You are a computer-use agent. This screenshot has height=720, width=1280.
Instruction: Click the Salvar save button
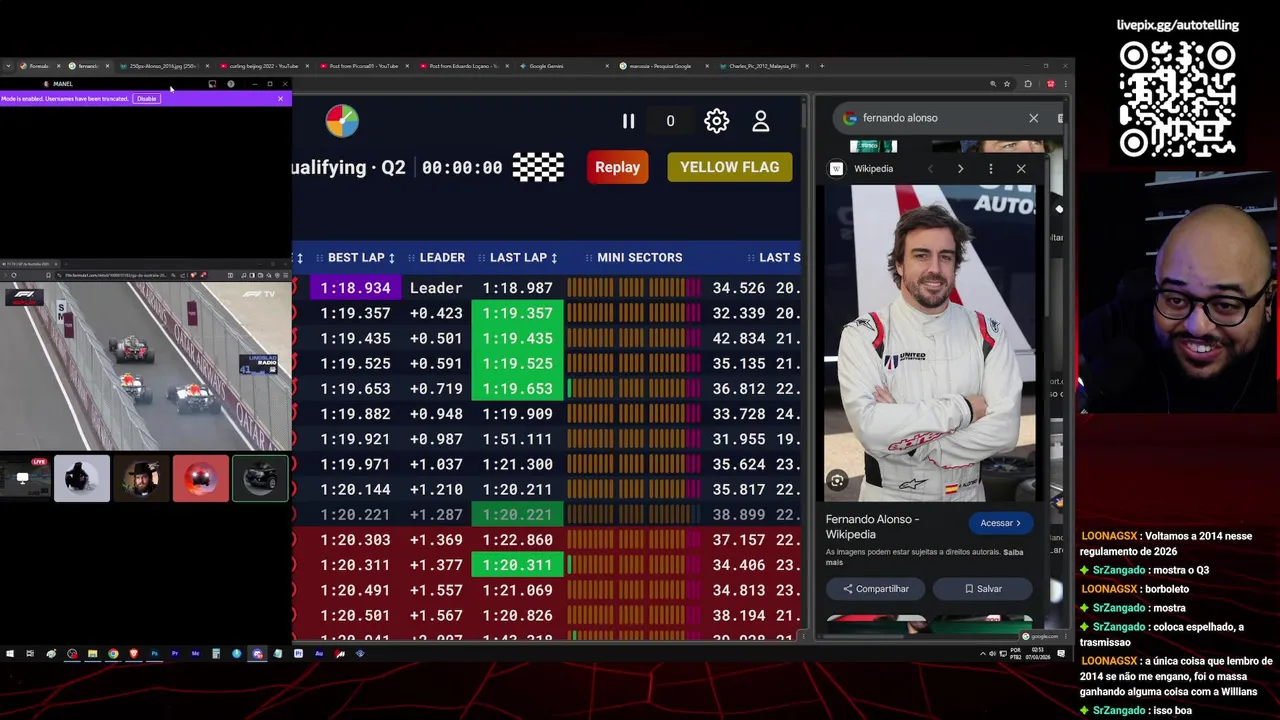tap(983, 589)
